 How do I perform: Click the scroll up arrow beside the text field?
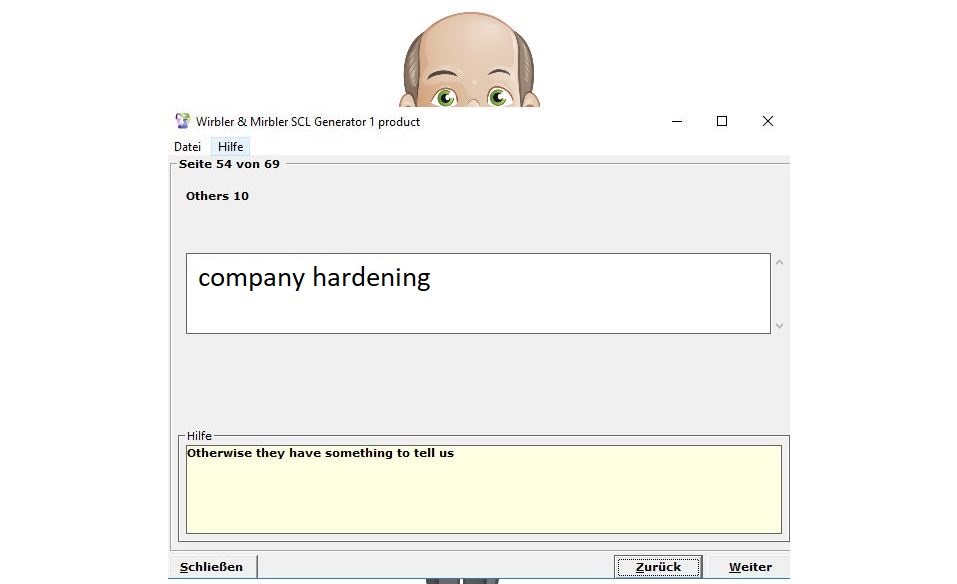coord(779,263)
